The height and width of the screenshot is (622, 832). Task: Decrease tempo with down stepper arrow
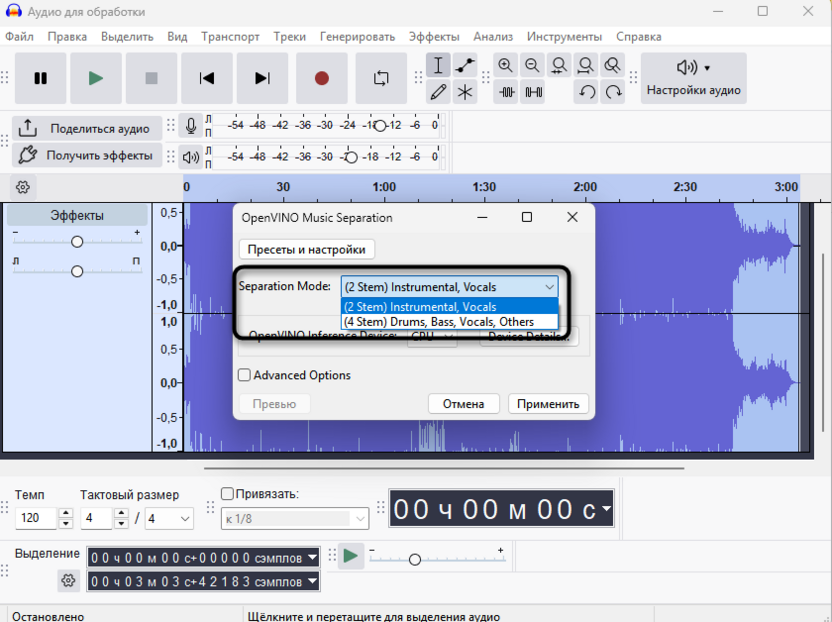[x=66, y=524]
